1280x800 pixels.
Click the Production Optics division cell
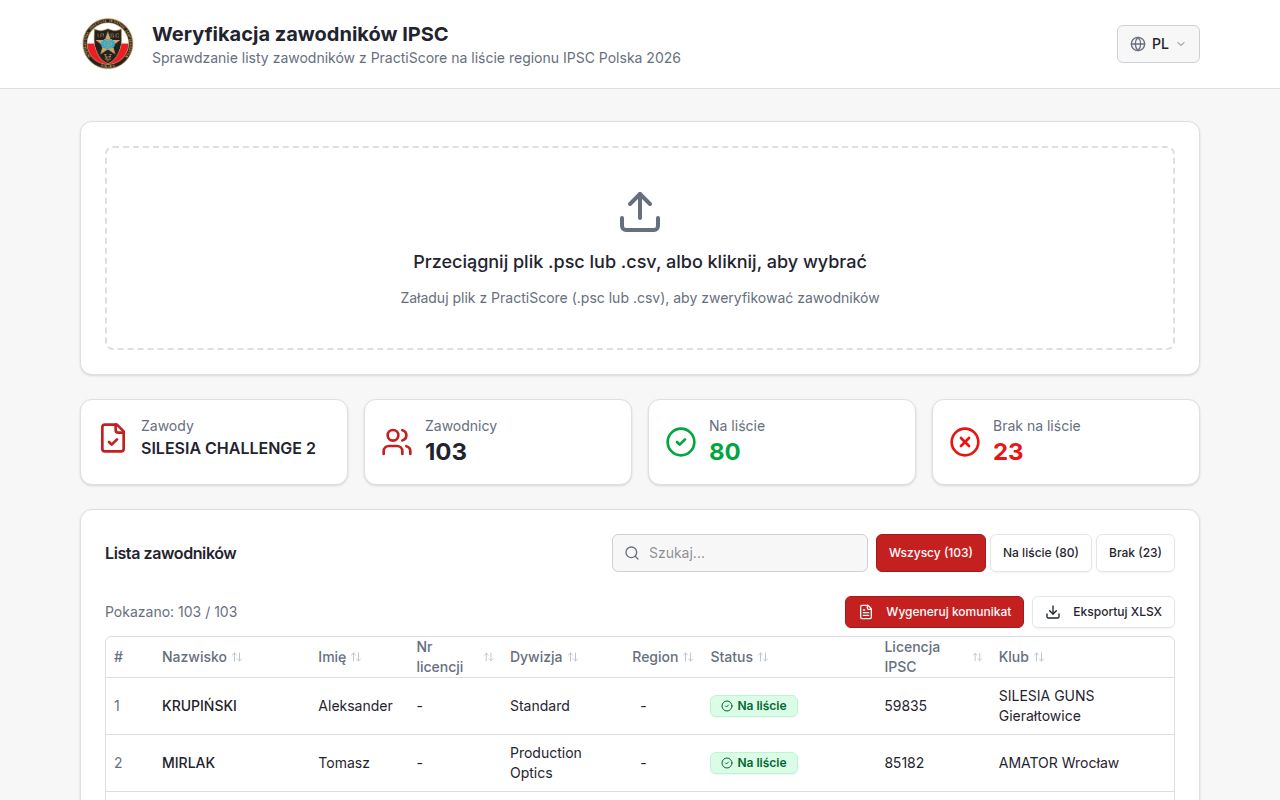click(x=546, y=763)
